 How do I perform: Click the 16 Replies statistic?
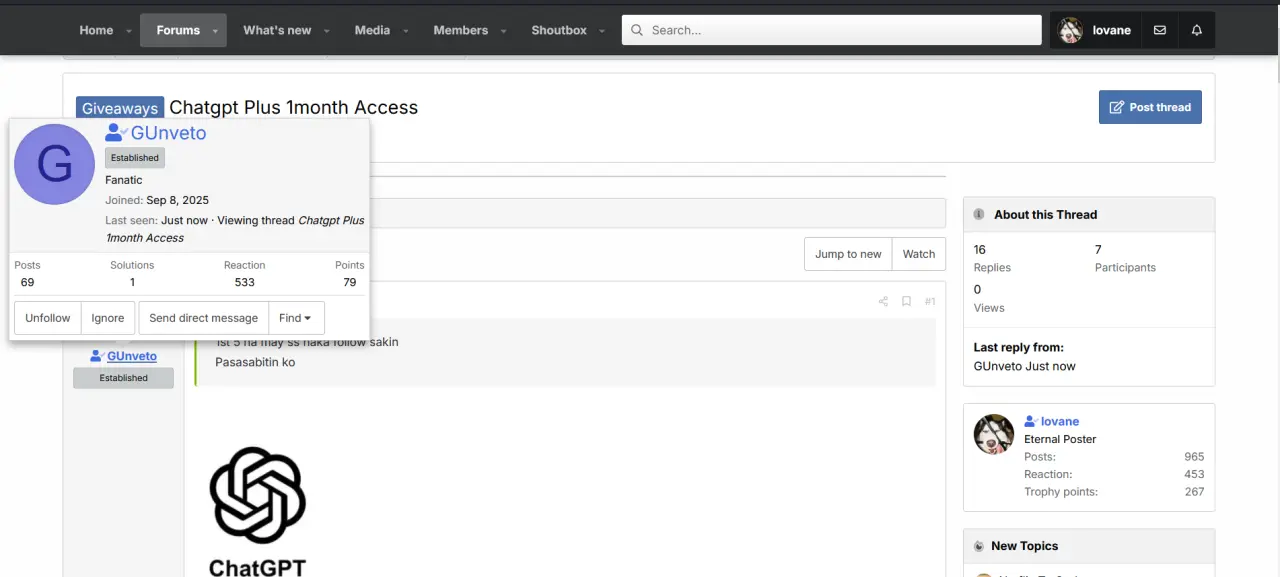[992, 258]
